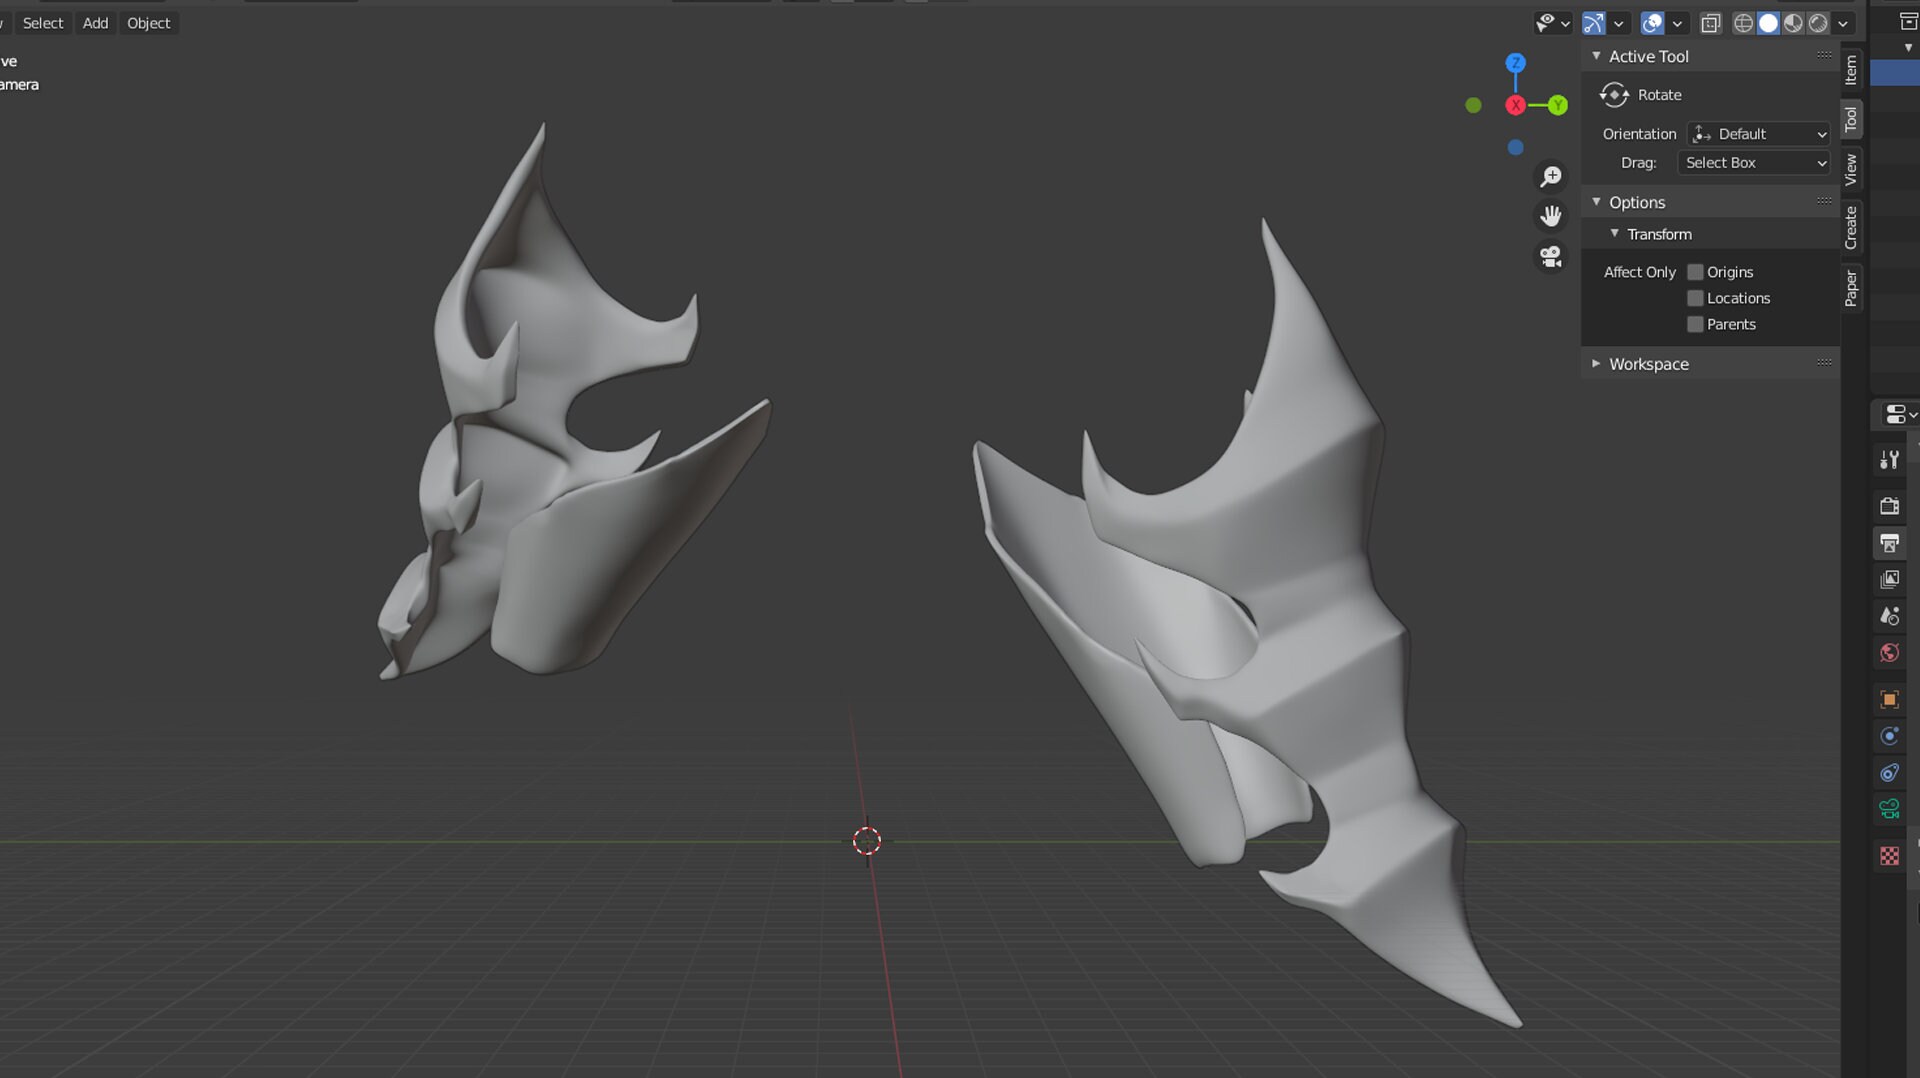Switch viewport to Rendered shading mode
Image resolution: width=1920 pixels, height=1078 pixels.
(x=1817, y=22)
